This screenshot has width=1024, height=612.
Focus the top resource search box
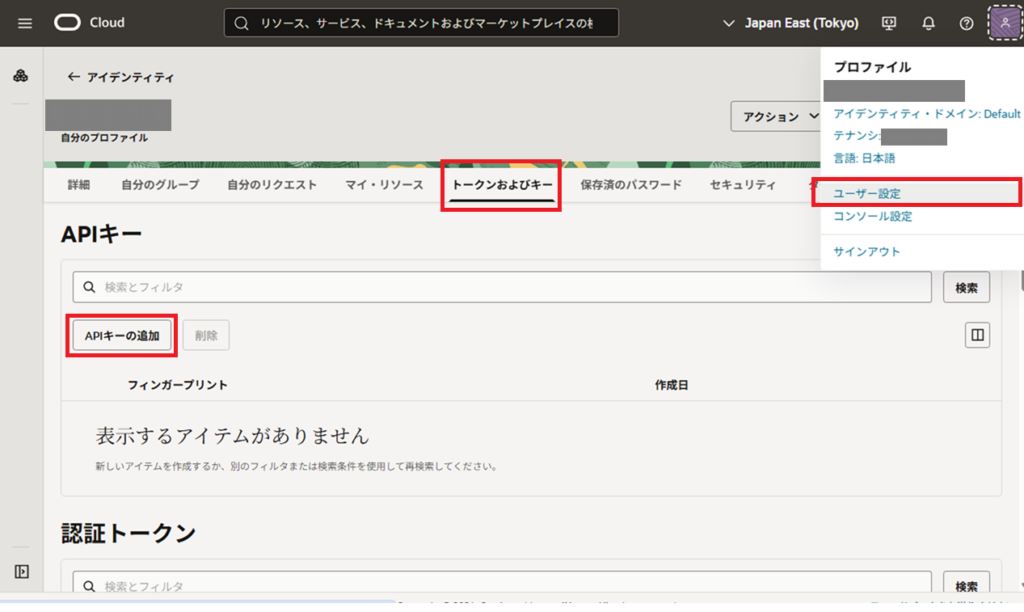[420, 23]
